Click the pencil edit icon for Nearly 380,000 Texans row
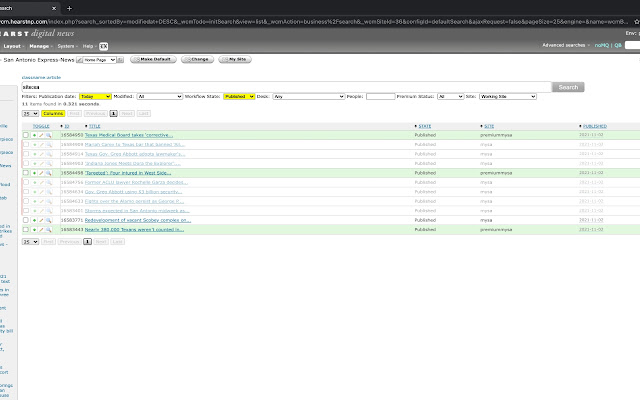The image size is (640, 400). 41,230
